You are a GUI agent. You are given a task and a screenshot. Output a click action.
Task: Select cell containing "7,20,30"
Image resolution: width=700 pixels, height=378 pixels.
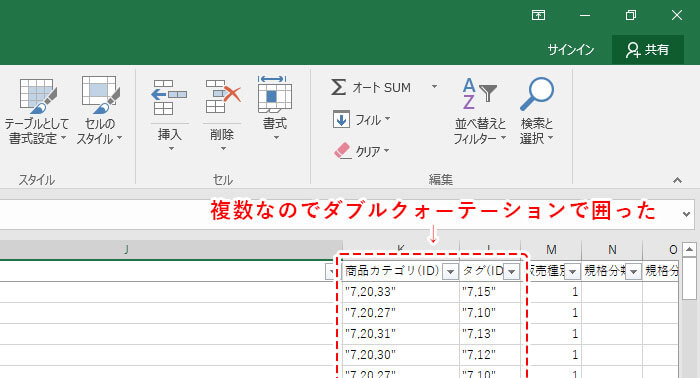400,355
